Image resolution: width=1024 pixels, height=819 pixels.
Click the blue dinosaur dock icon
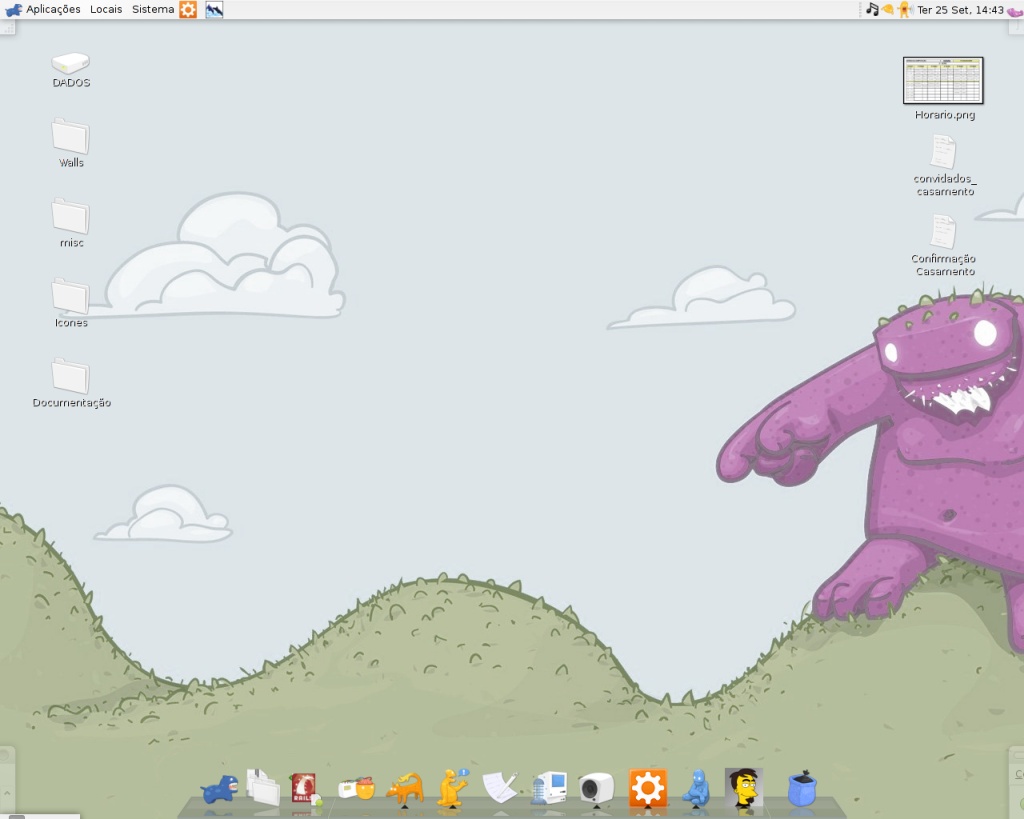pos(219,788)
